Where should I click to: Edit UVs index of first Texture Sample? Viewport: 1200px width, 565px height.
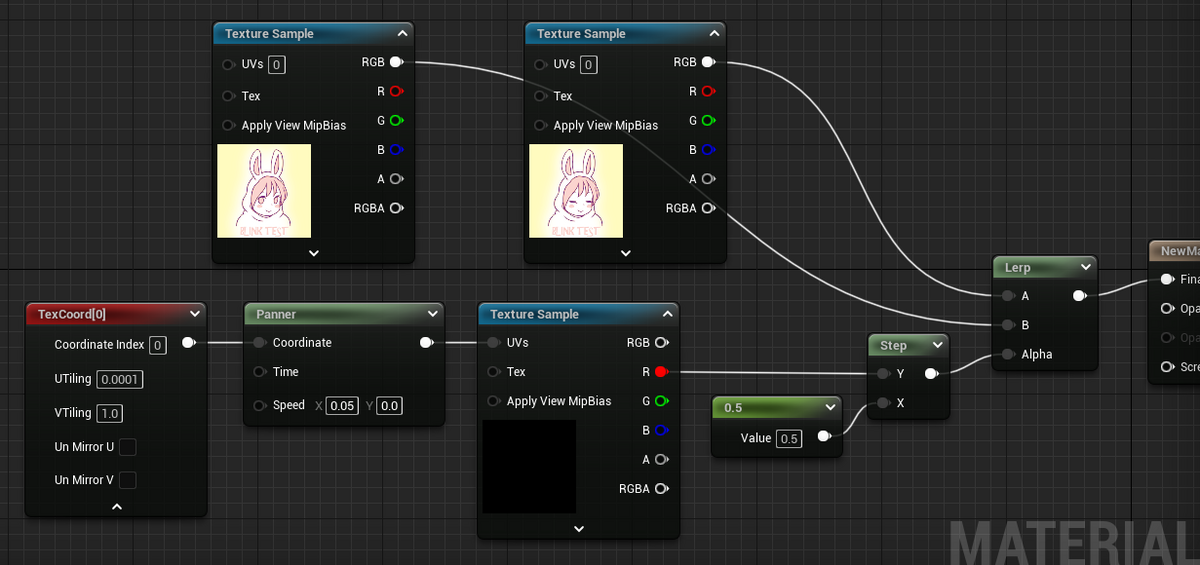[x=277, y=65]
